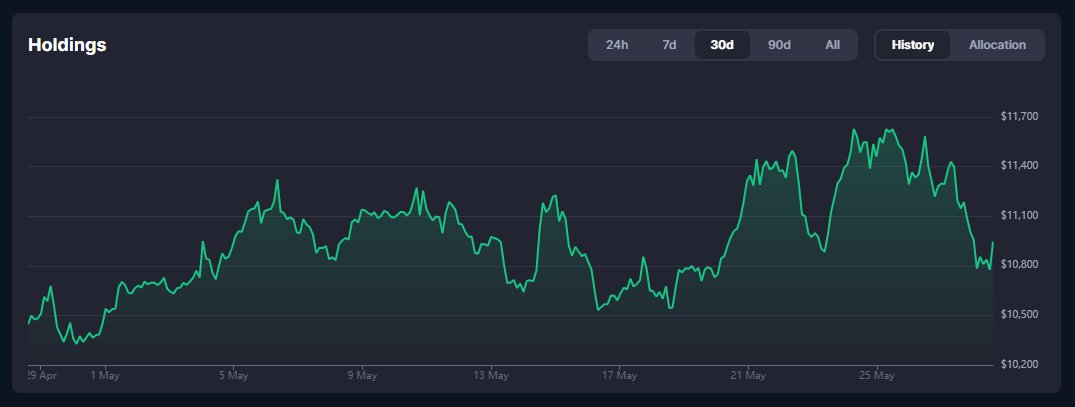
Task: Switch to History view
Action: click(x=913, y=45)
